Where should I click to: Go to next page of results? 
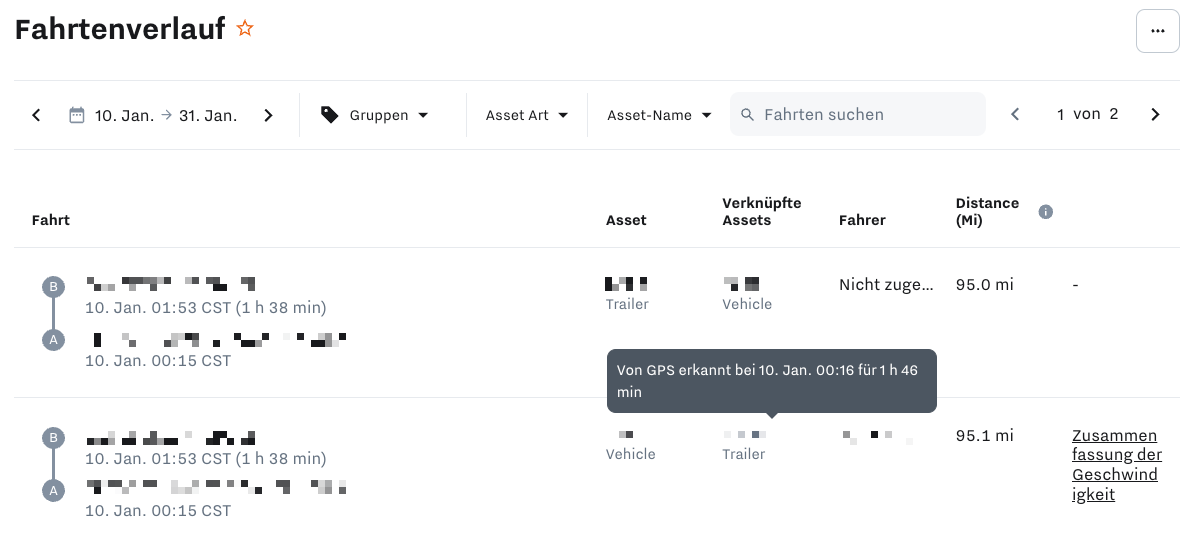click(x=1155, y=114)
